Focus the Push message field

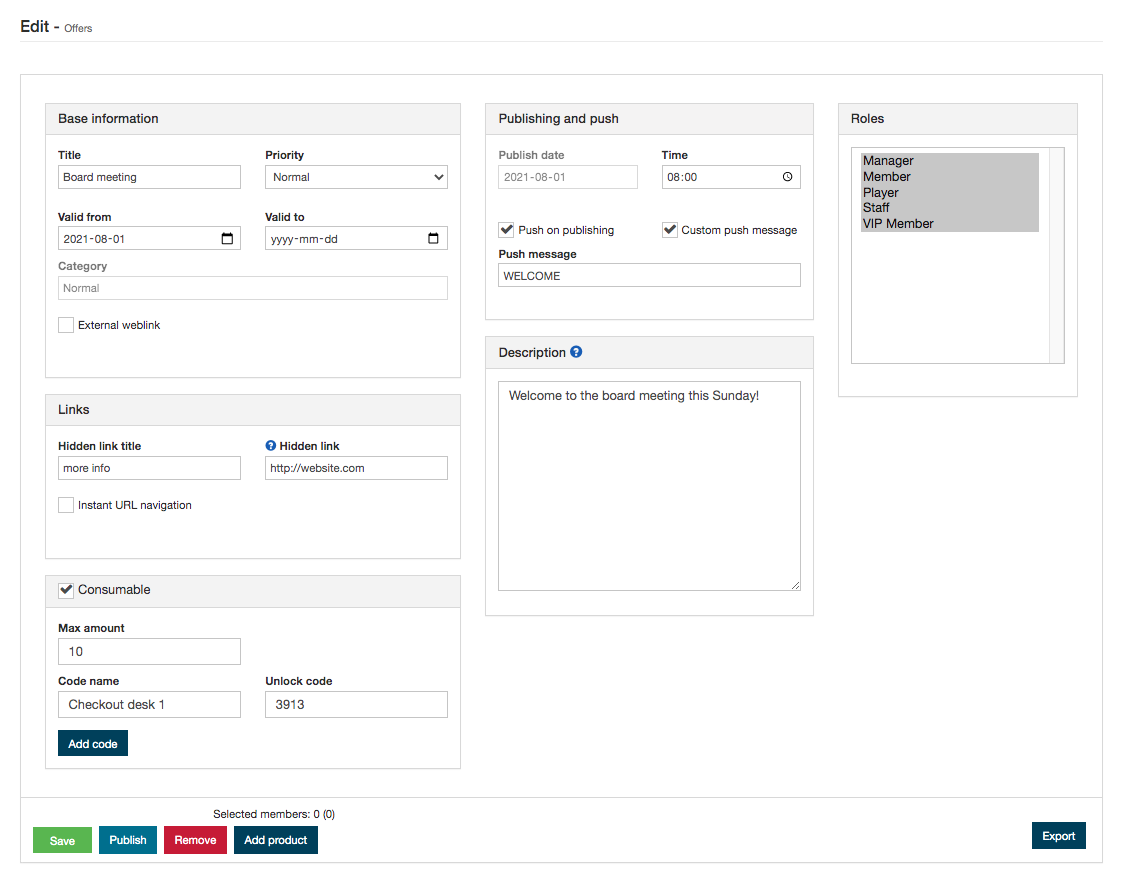650,275
